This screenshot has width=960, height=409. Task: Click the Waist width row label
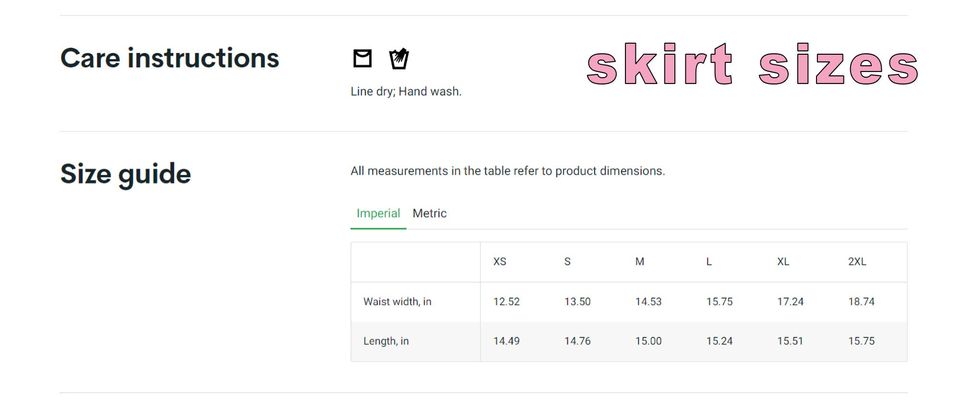point(397,301)
